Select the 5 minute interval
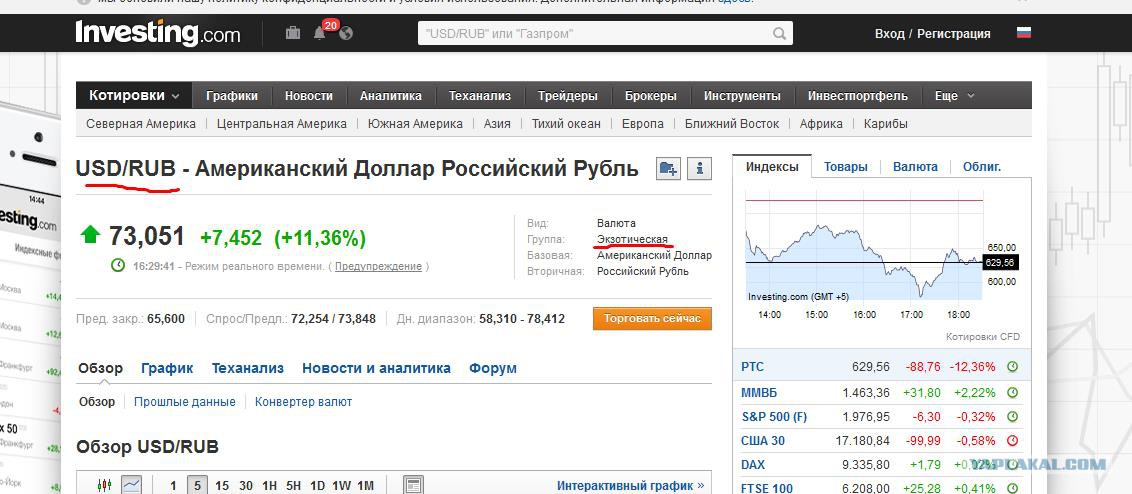 [196, 485]
